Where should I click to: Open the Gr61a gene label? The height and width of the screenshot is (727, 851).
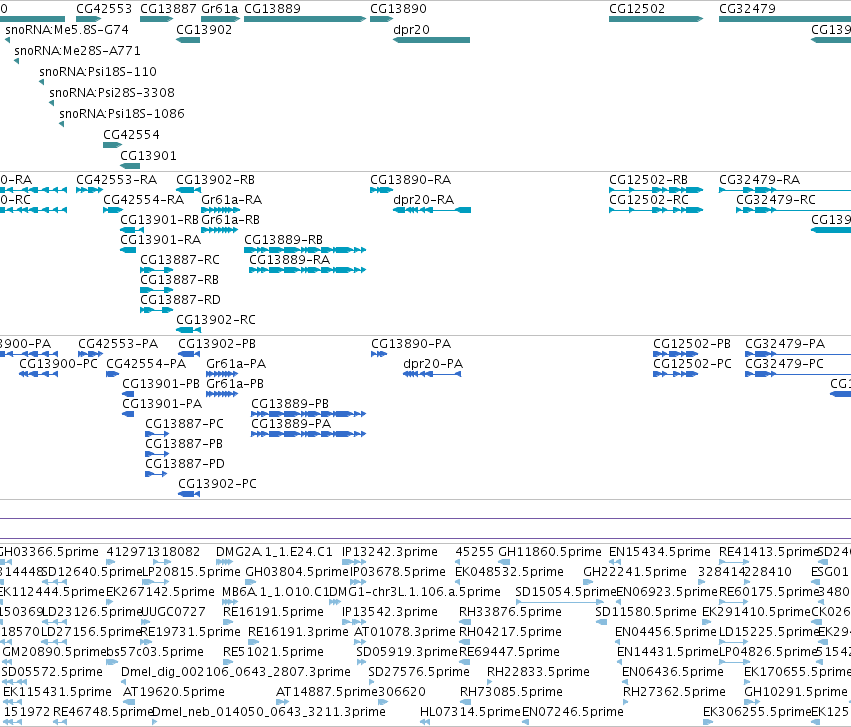(220, 9)
